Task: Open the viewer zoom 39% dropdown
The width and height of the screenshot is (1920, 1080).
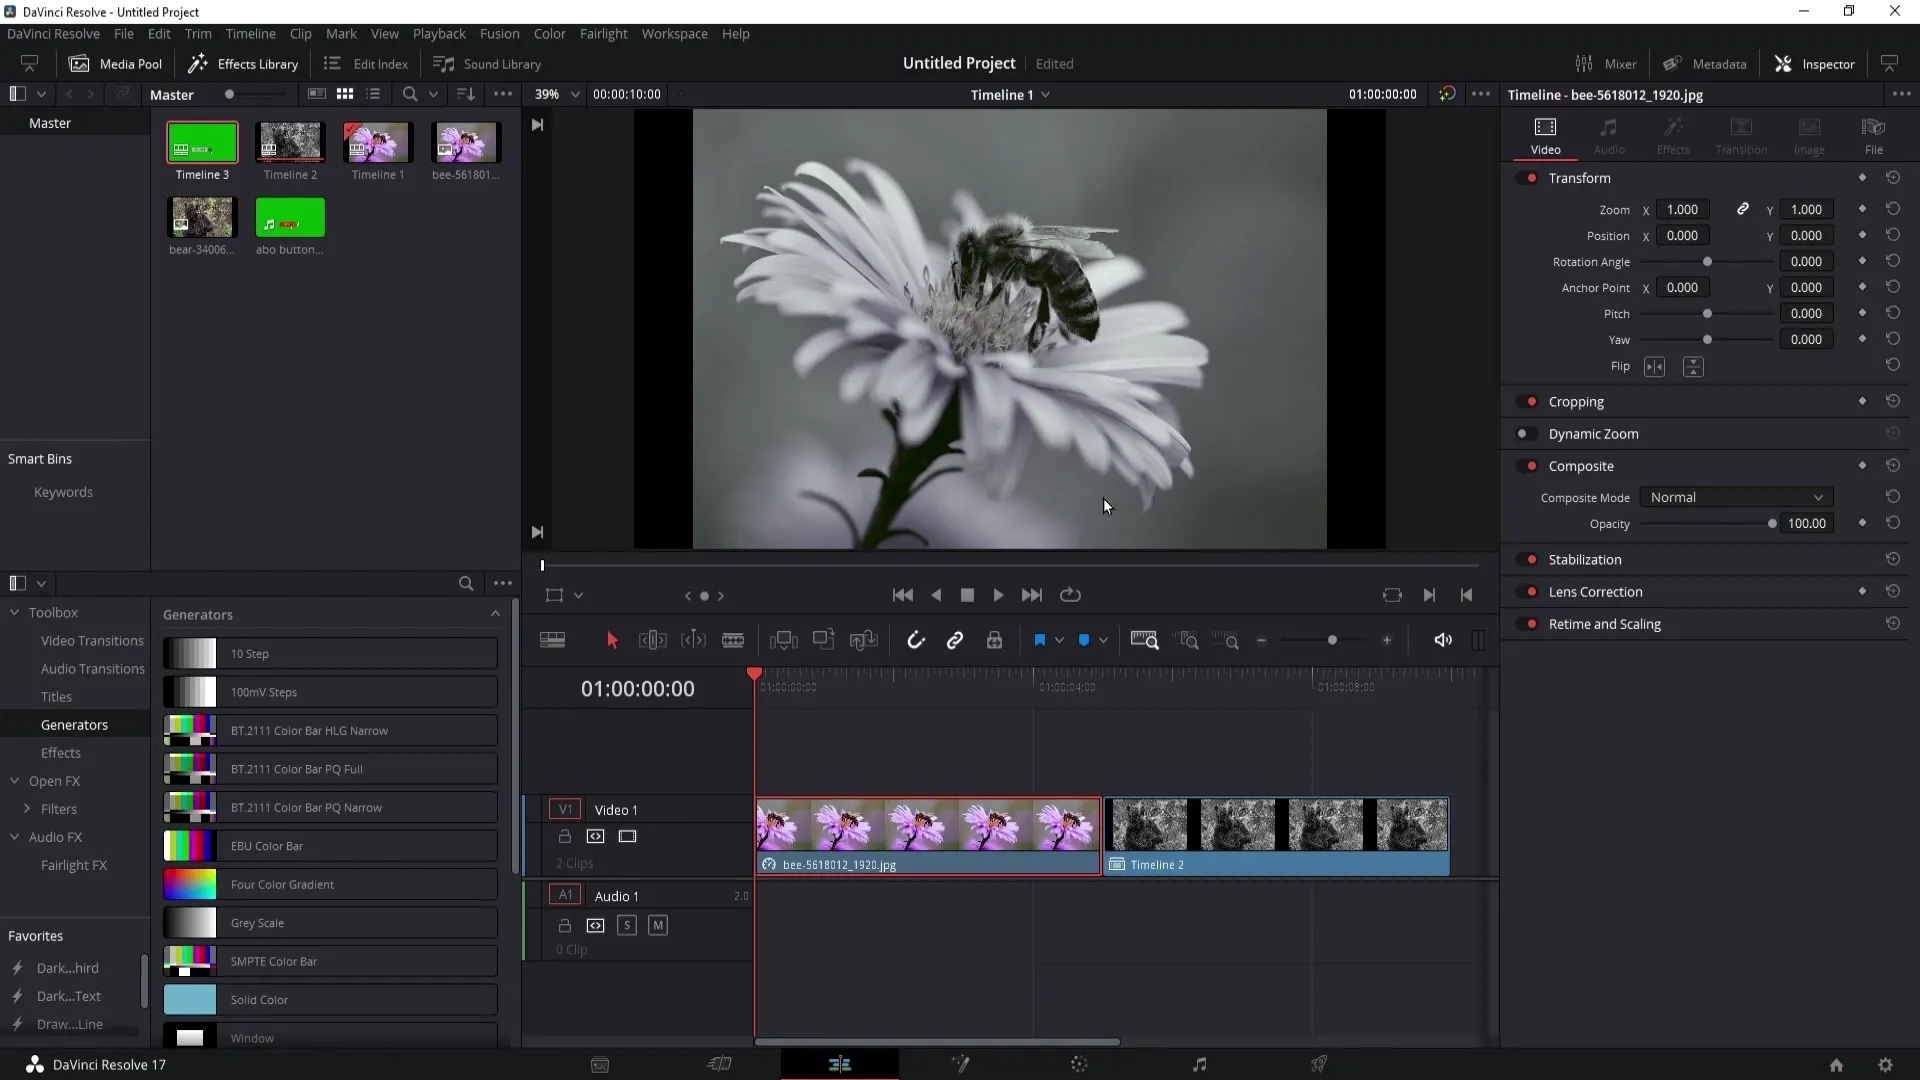Action: point(556,94)
